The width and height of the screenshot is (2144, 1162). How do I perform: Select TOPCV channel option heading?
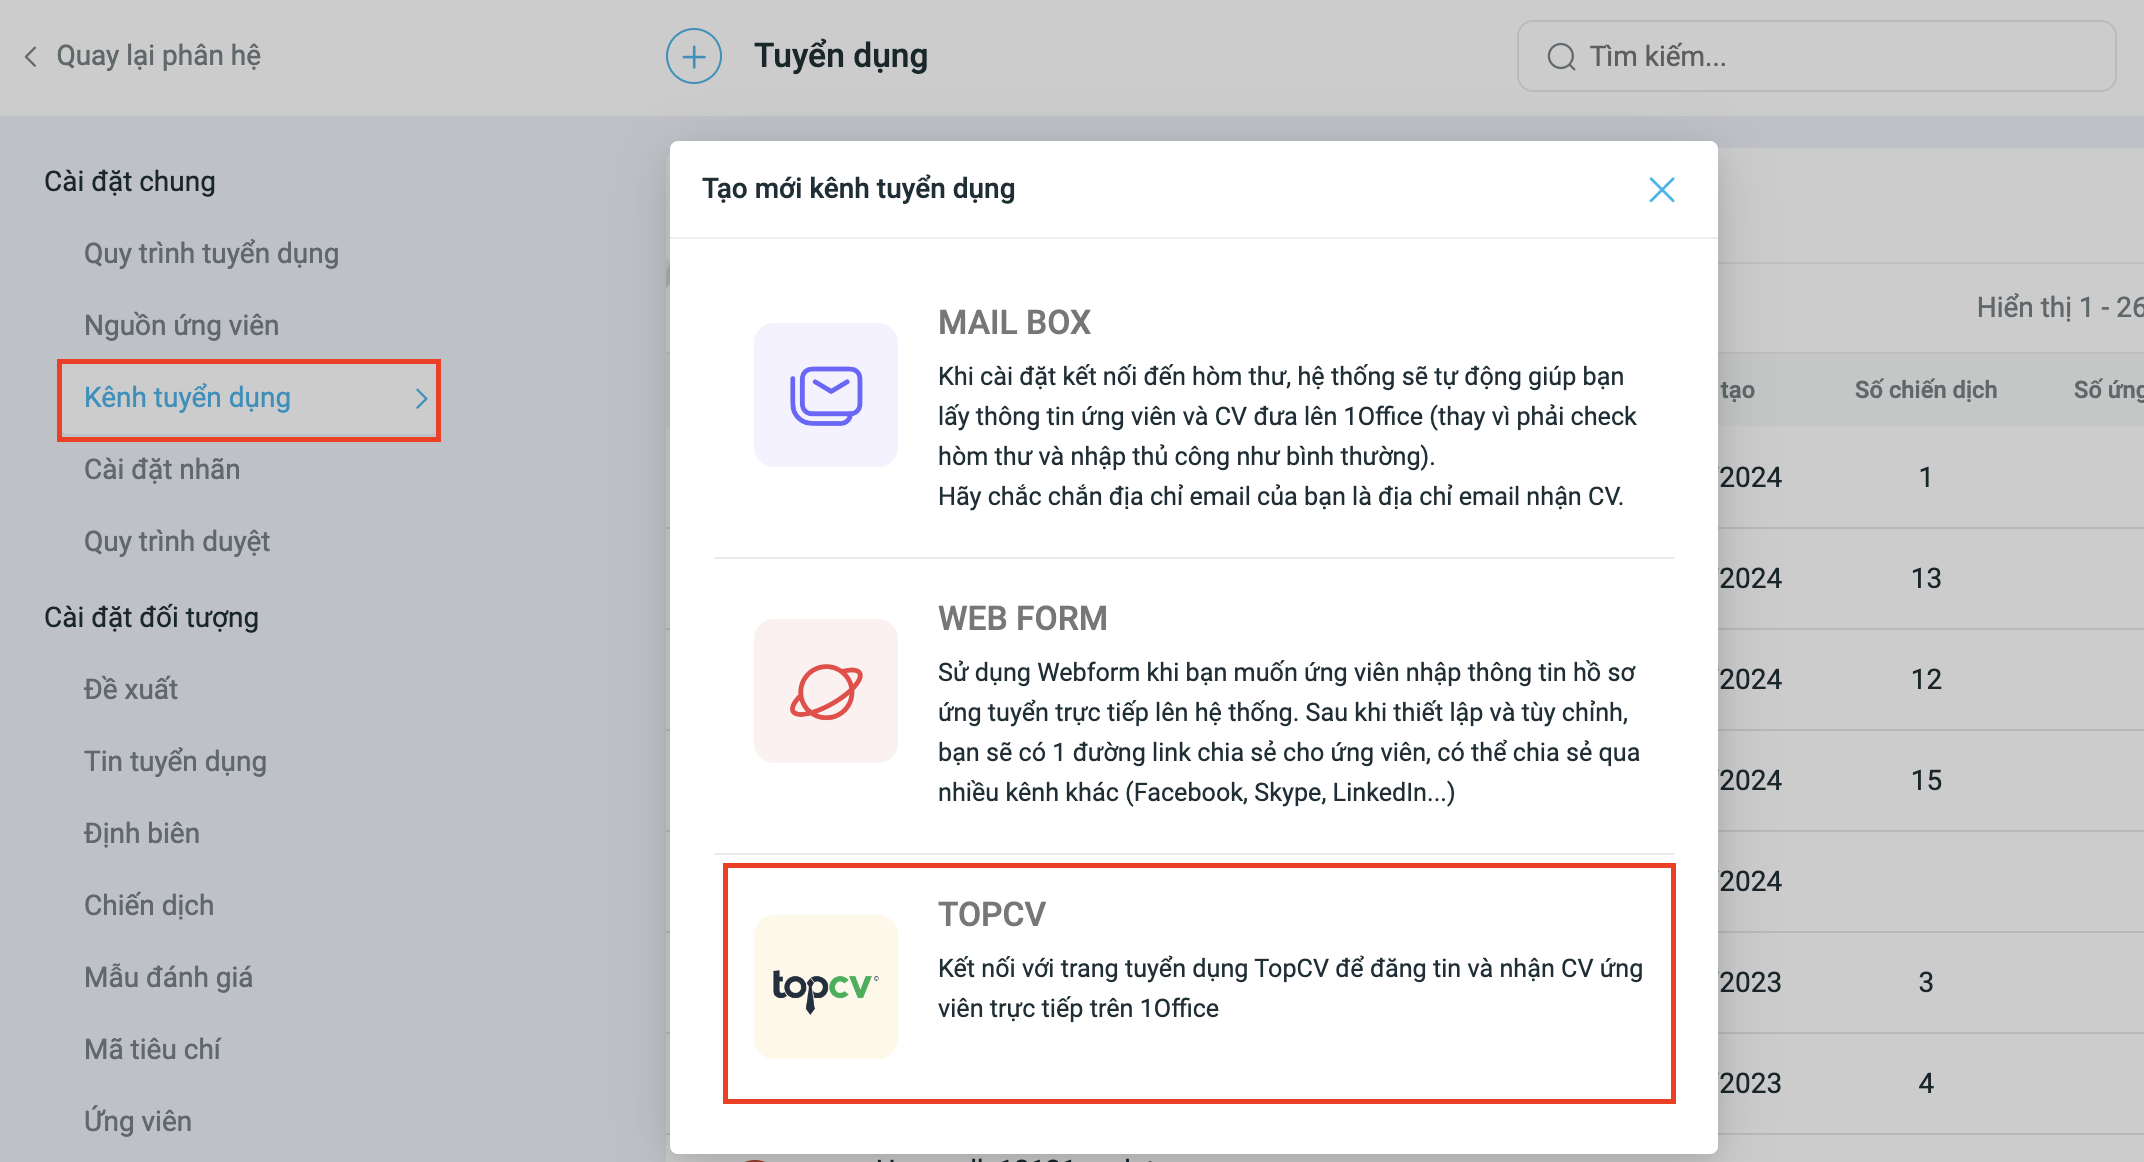tap(992, 915)
